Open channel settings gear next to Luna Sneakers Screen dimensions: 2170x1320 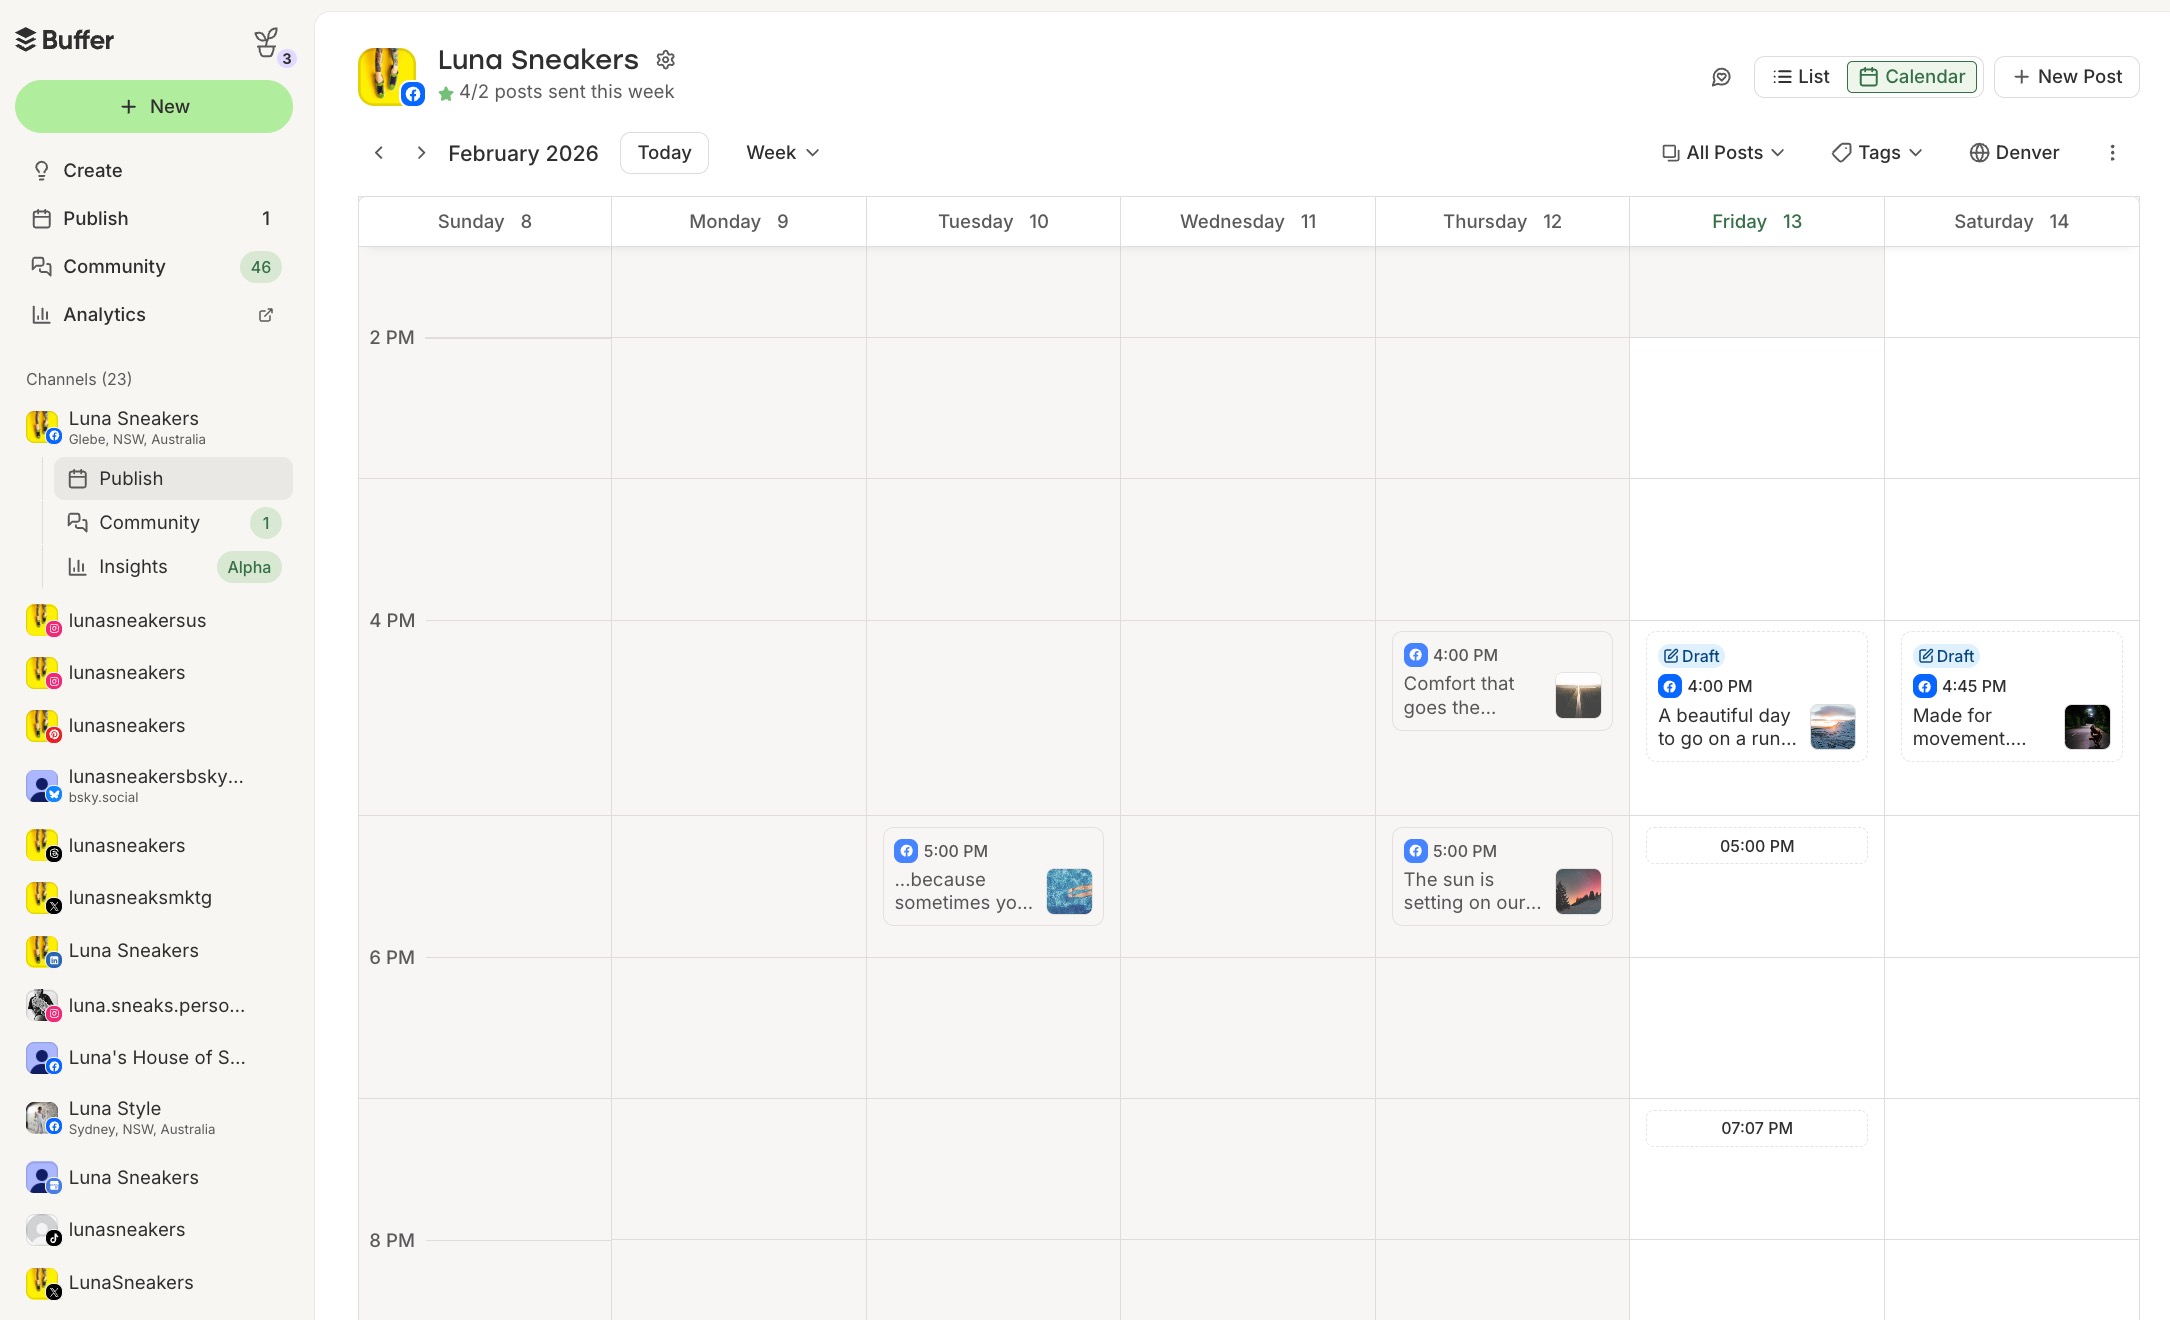click(x=665, y=60)
